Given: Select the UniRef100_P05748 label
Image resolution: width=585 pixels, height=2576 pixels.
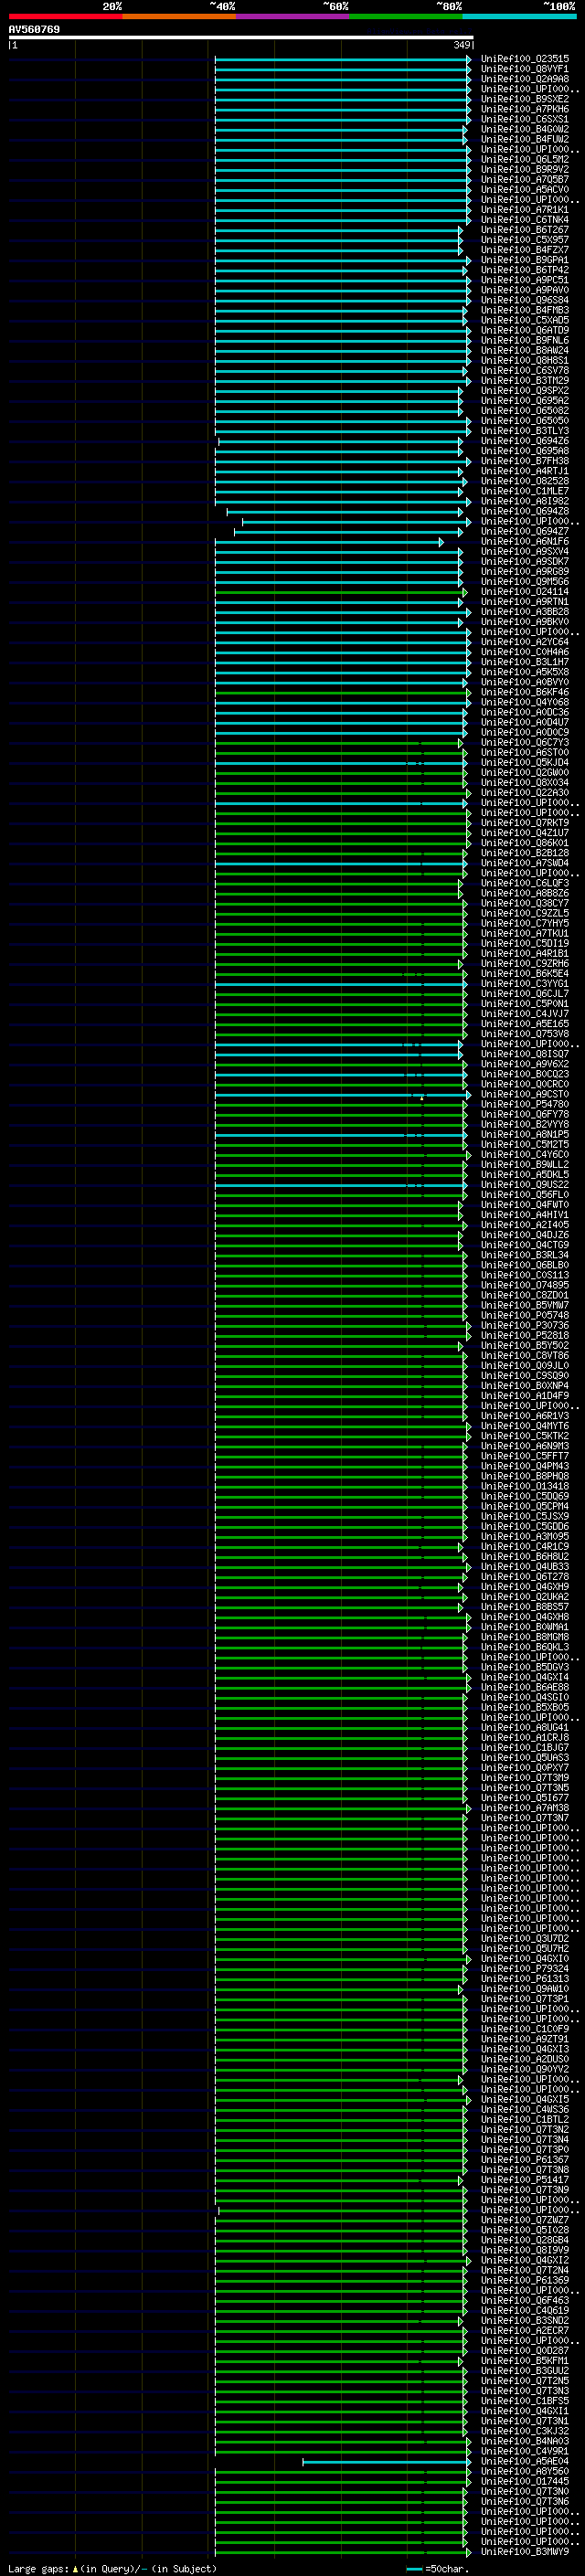Looking at the screenshot, I should (x=524, y=1315).
